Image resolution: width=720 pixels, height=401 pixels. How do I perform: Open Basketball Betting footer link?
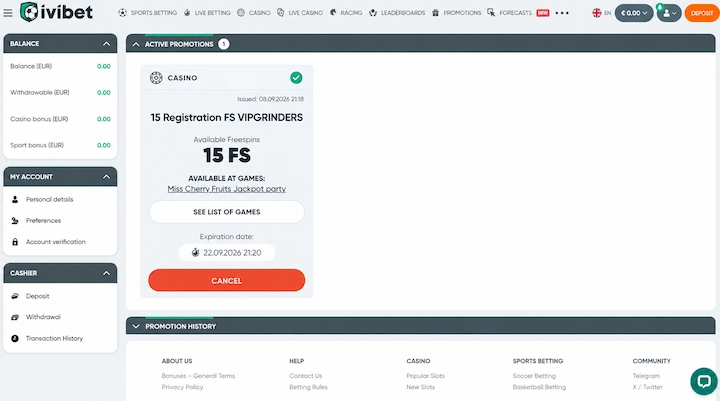tap(539, 387)
